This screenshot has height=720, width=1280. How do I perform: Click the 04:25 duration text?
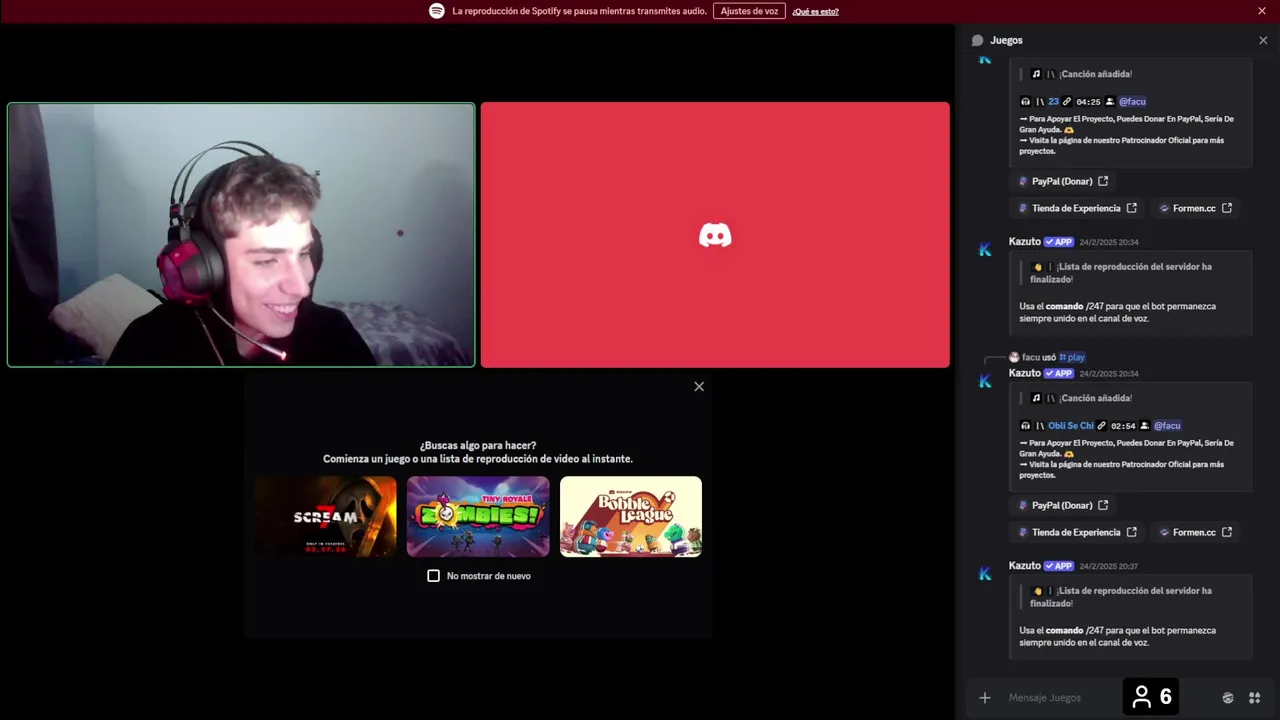[1088, 101]
